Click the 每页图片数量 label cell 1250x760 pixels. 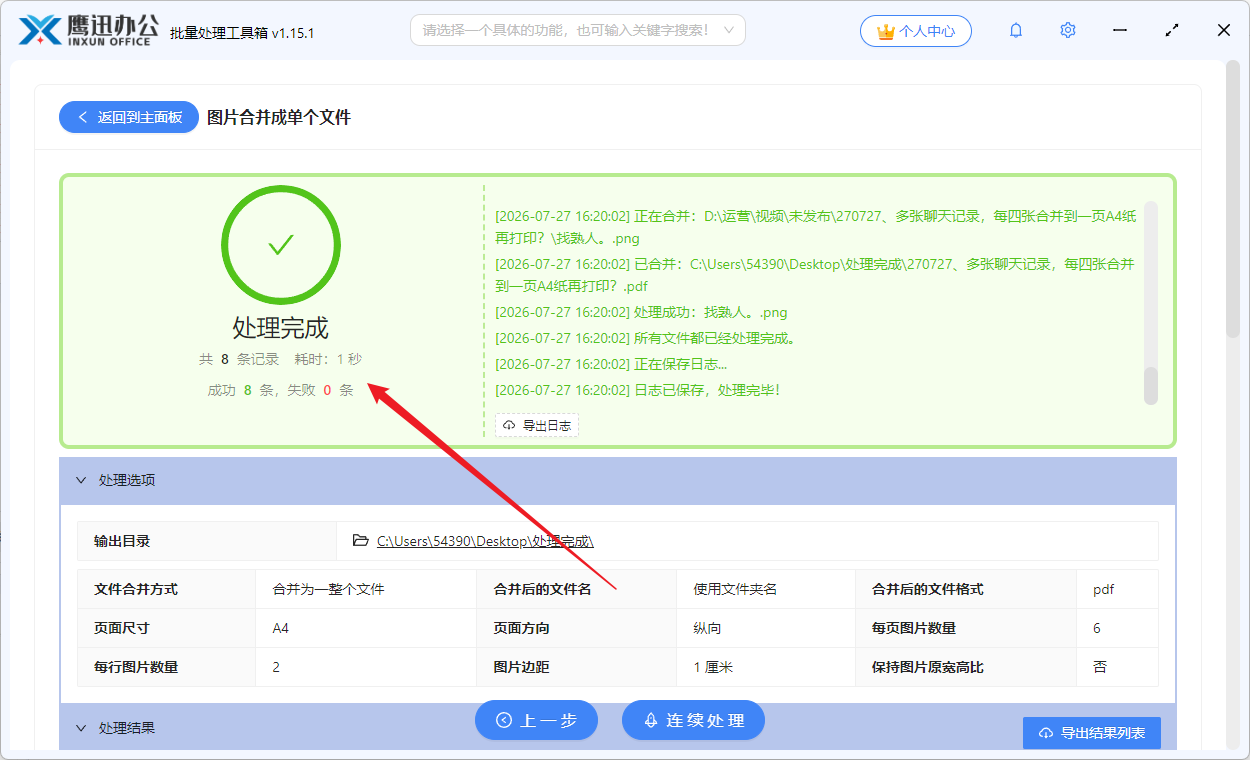tap(966, 628)
